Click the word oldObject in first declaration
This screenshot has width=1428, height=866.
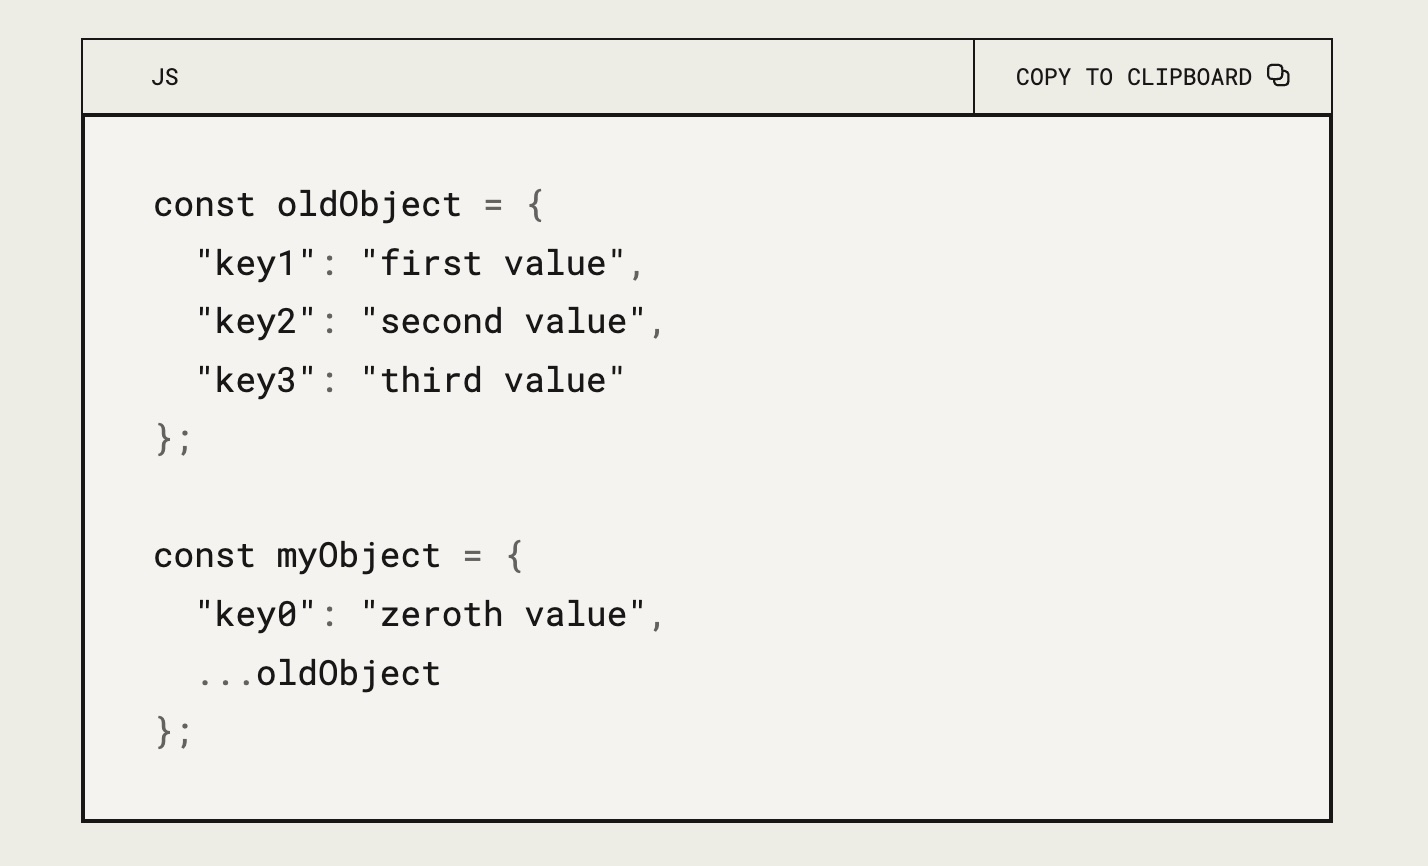click(369, 205)
